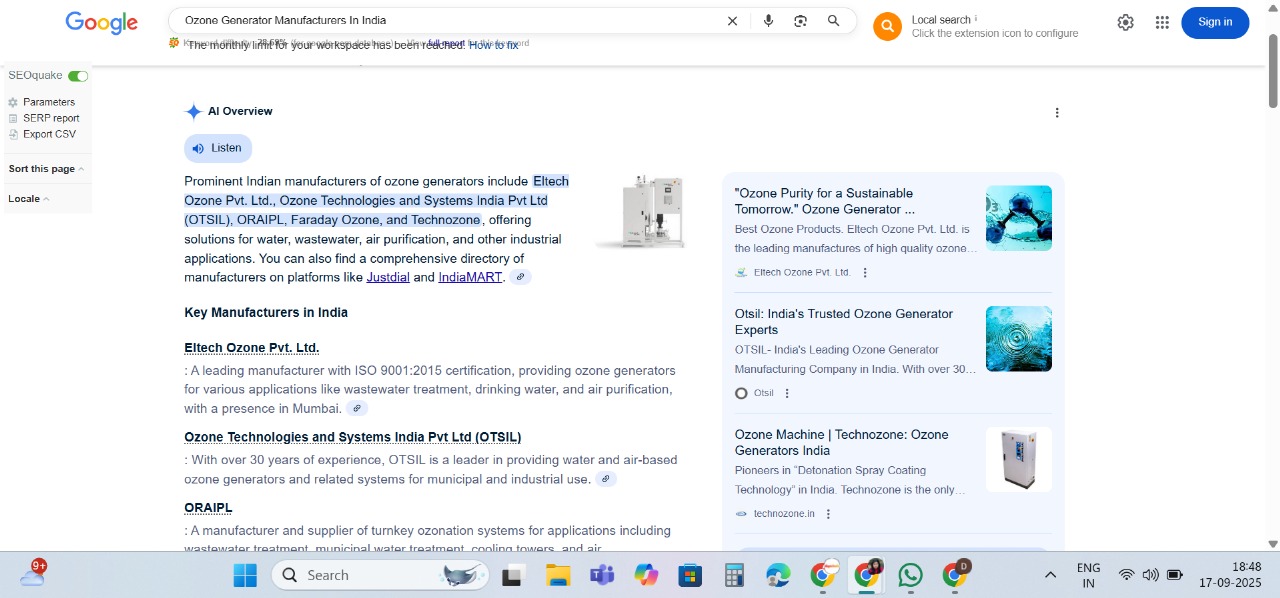Open the Google apps grid

(x=1162, y=22)
